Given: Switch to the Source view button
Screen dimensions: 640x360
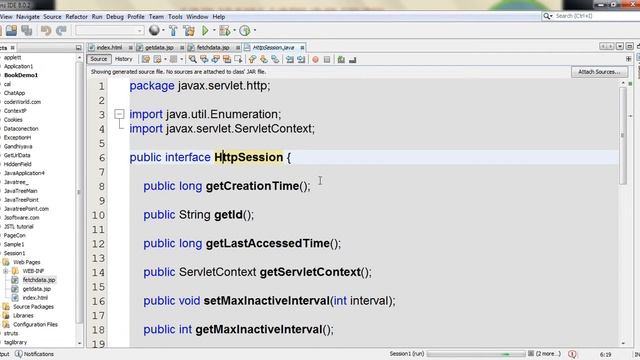Looking at the screenshot, I should point(99,59).
